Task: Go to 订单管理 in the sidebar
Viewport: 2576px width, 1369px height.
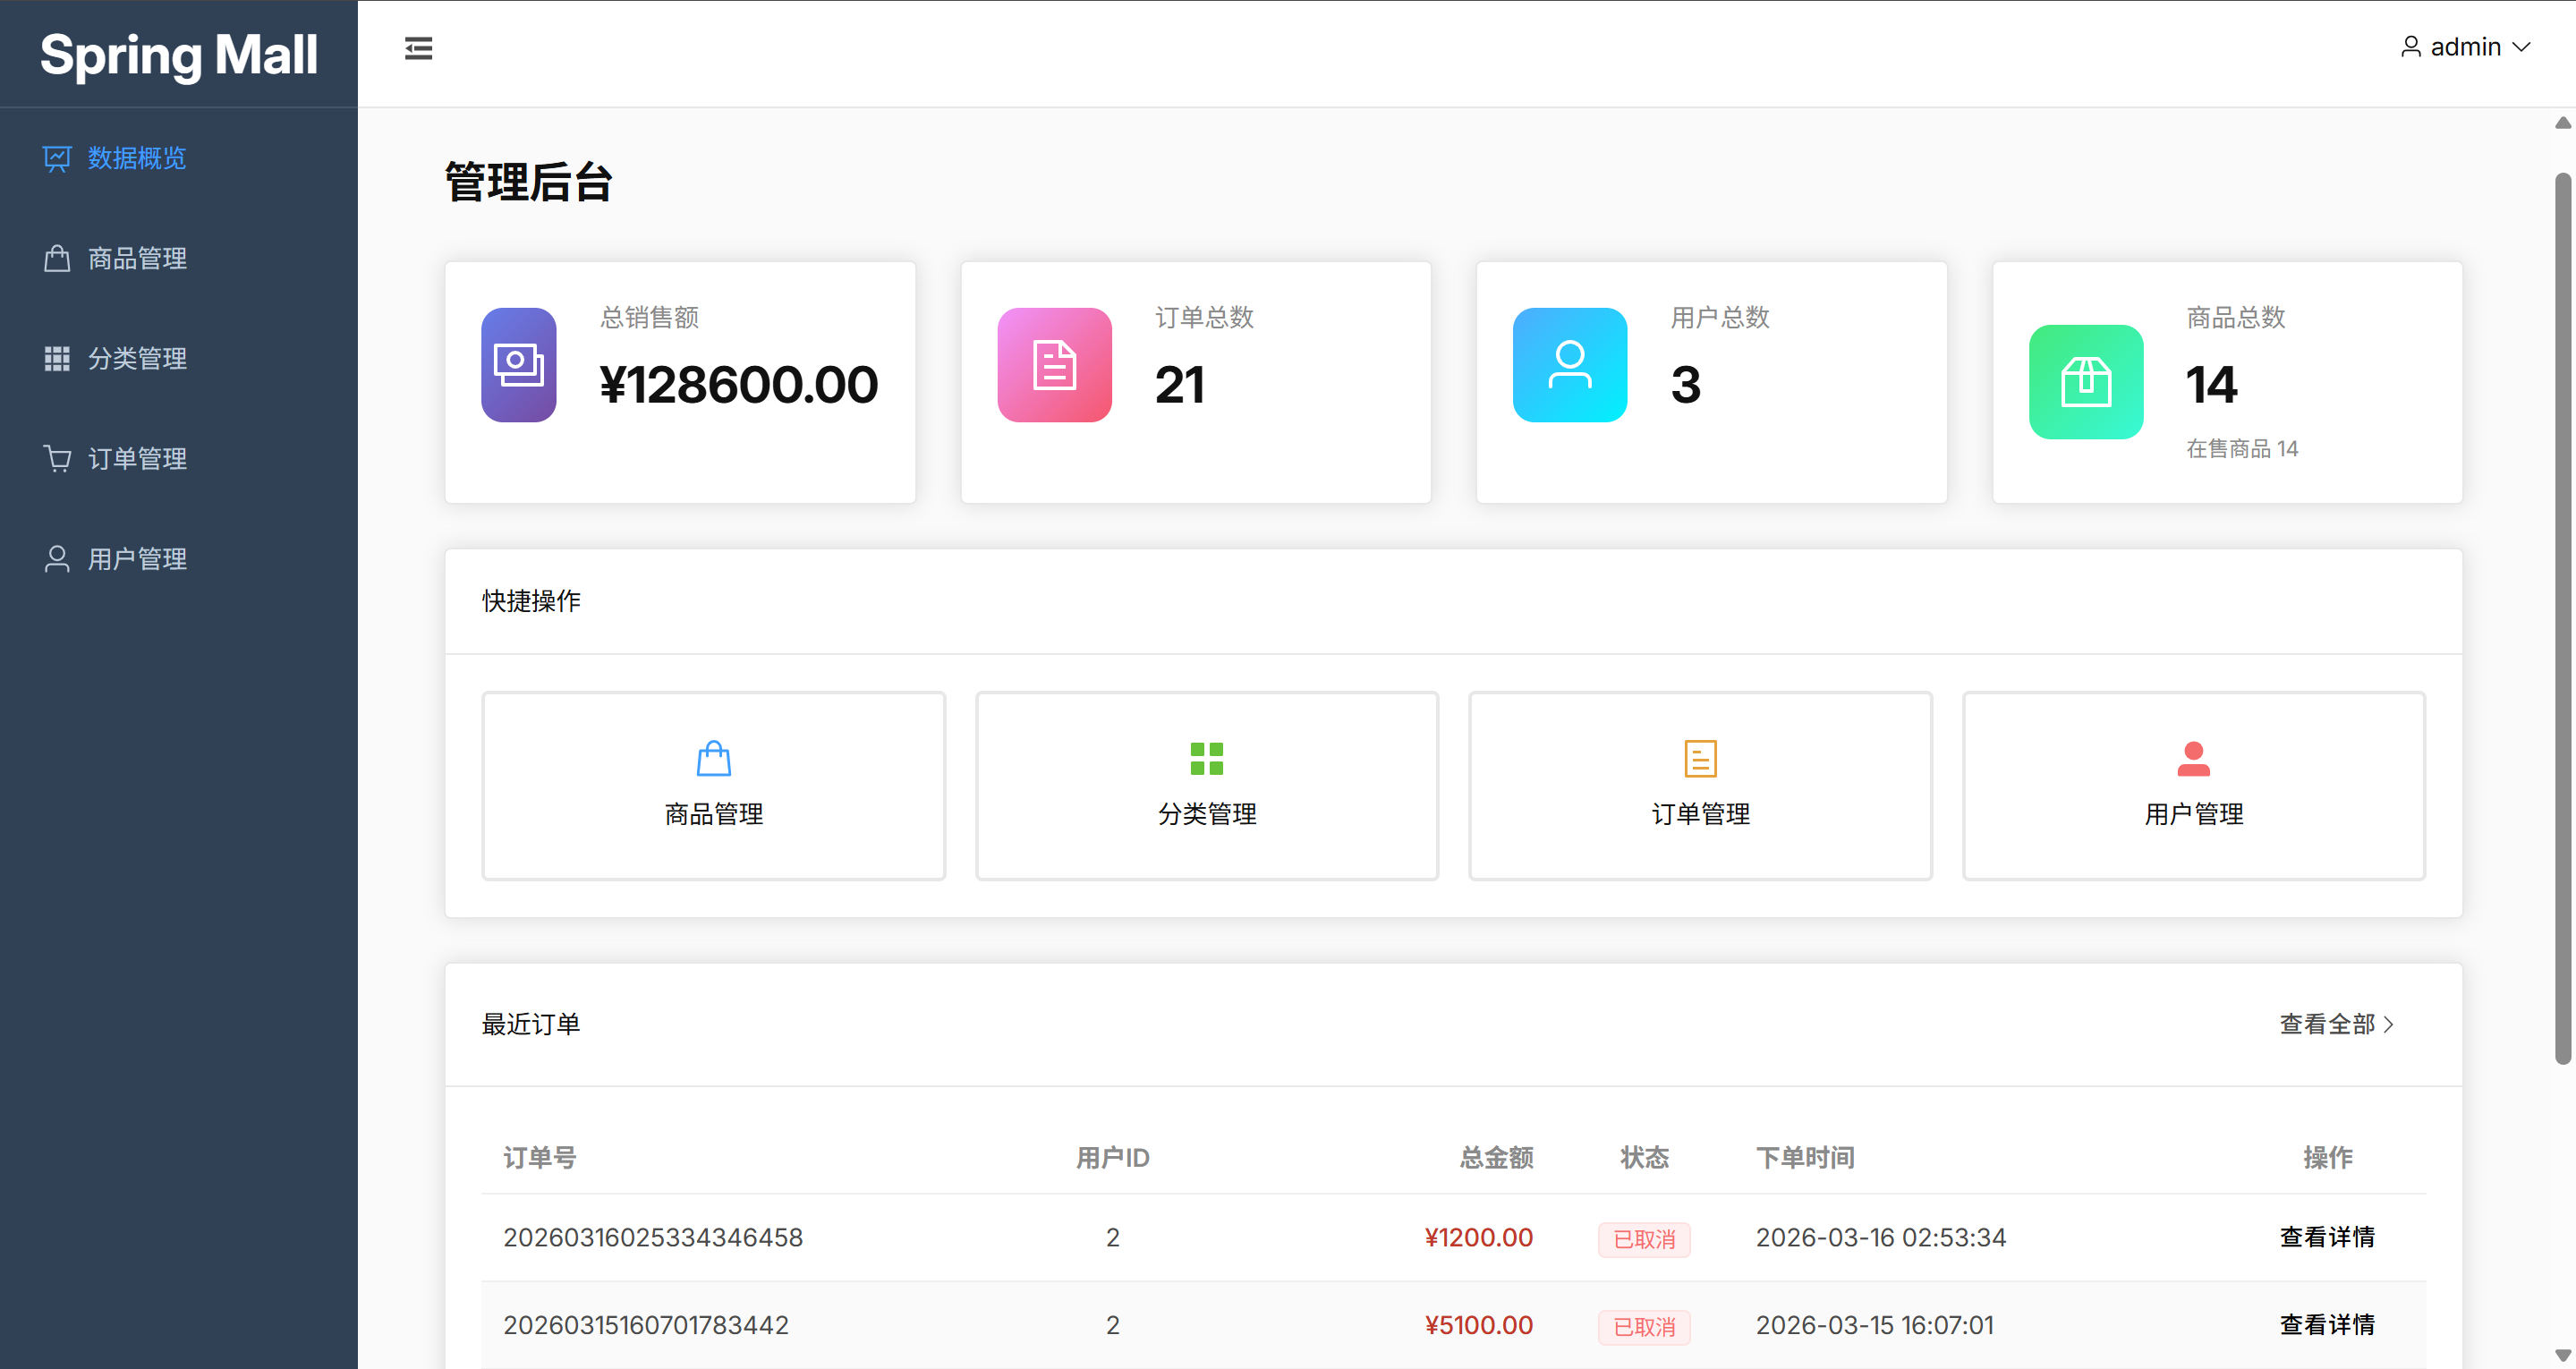Action: point(137,459)
